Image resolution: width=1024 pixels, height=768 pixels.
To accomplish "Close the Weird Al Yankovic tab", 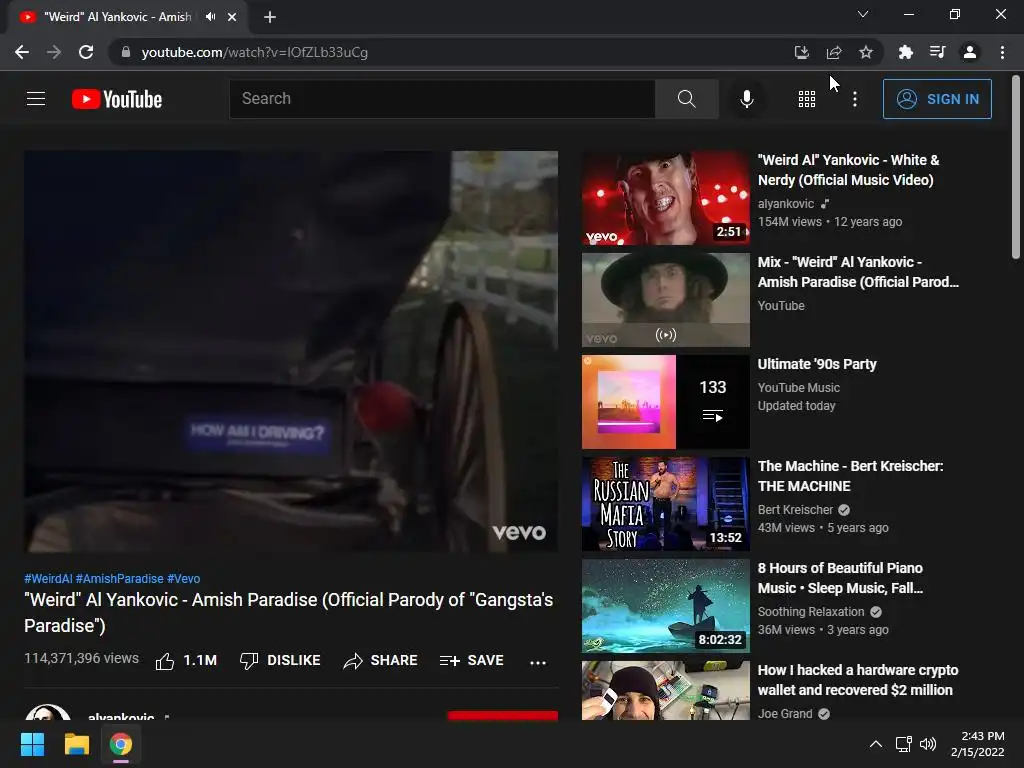I will (x=232, y=17).
